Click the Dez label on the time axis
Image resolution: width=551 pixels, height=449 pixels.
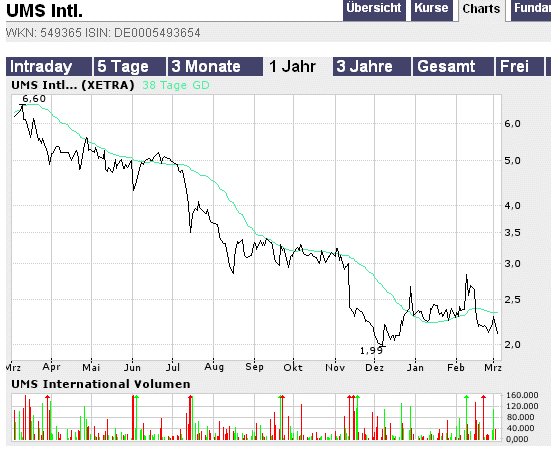[x=374, y=367]
